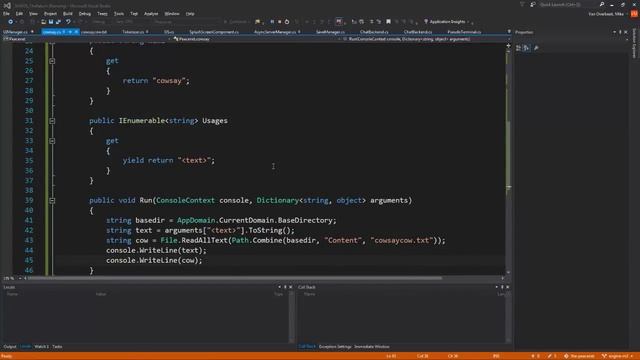Open the Solution Explorer side tab
This screenshot has height=360, width=640.
coord(634,43)
